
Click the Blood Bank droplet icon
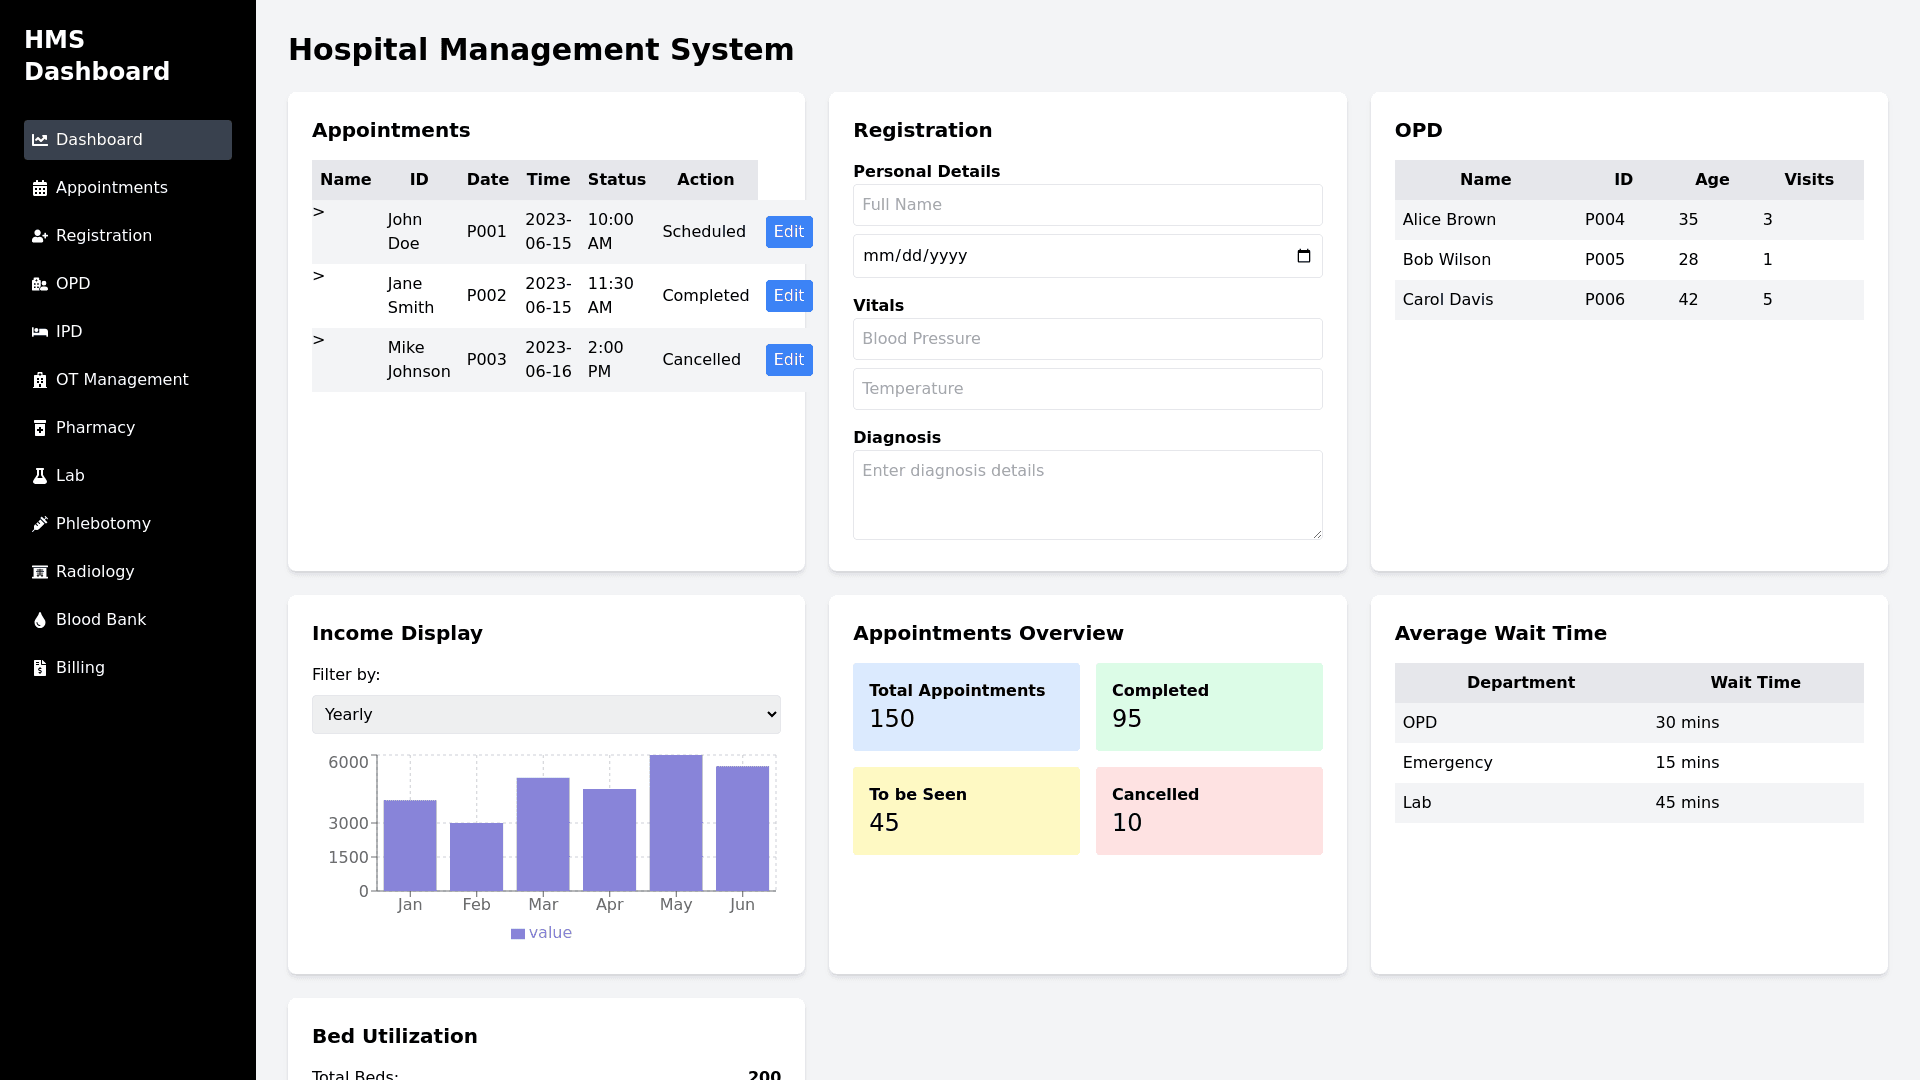[x=40, y=620]
